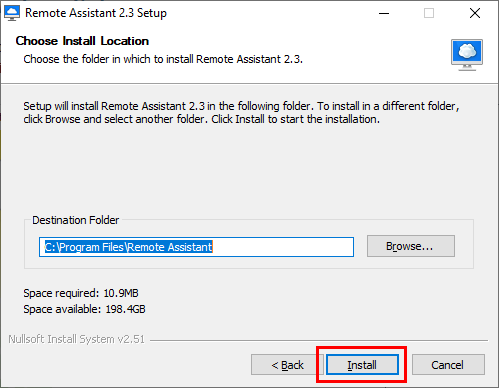Minimize the Setup window

384,13
